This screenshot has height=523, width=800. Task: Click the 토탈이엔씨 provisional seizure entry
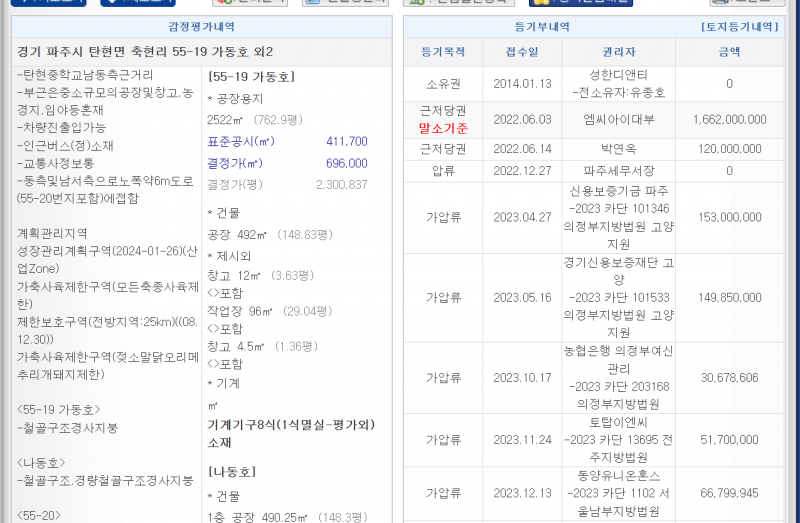point(618,439)
